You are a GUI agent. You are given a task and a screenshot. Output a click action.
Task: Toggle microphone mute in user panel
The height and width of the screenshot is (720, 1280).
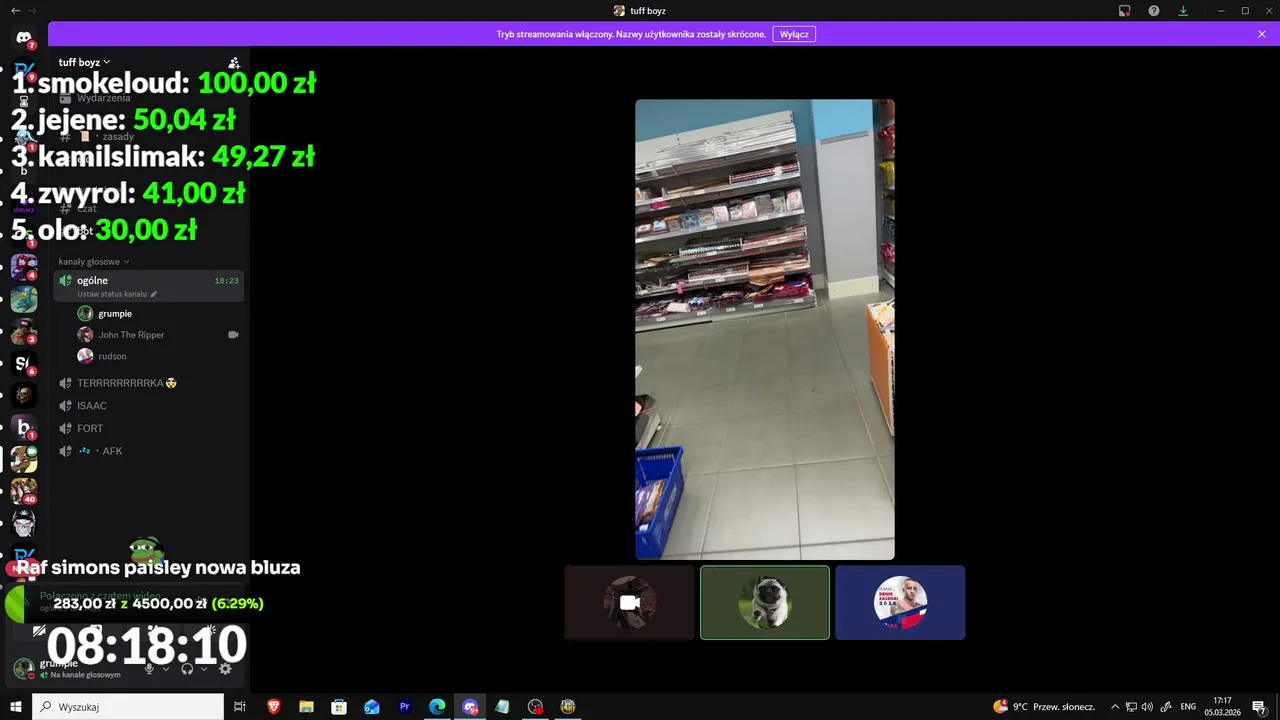point(149,668)
